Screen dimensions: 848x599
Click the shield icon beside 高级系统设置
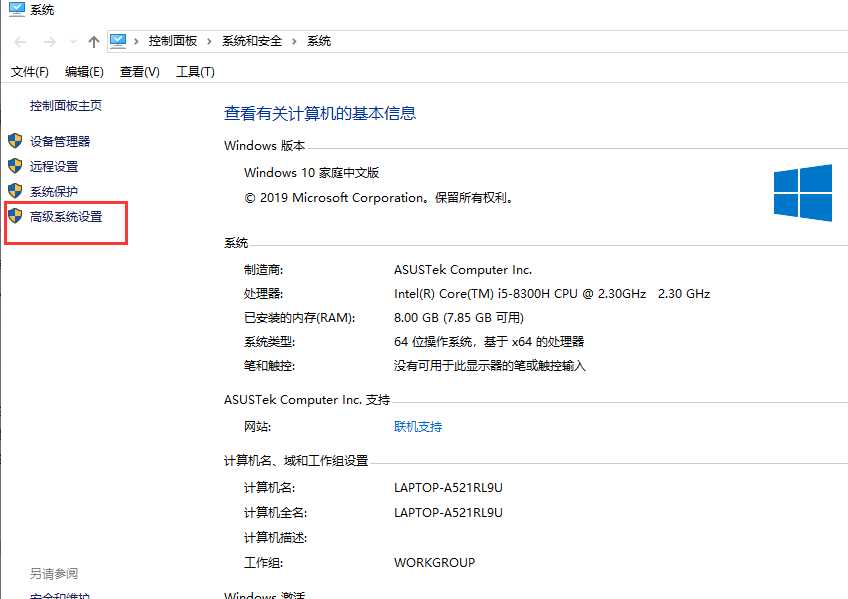[x=15, y=216]
